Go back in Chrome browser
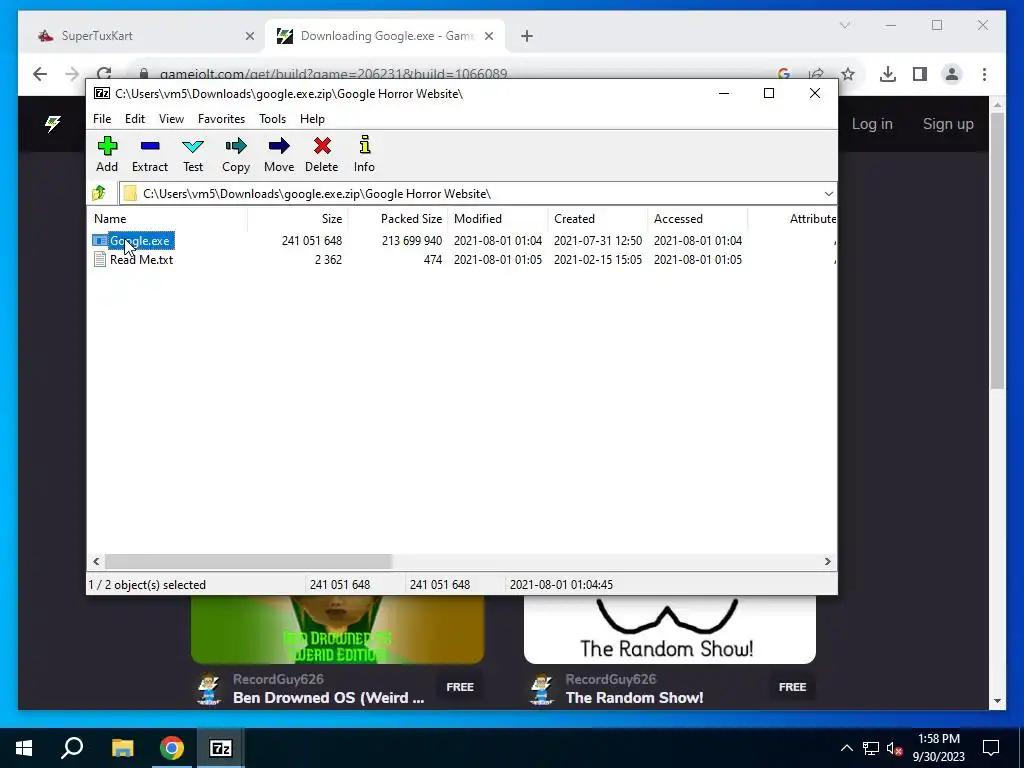Image resolution: width=1024 pixels, height=768 pixels. [40, 74]
